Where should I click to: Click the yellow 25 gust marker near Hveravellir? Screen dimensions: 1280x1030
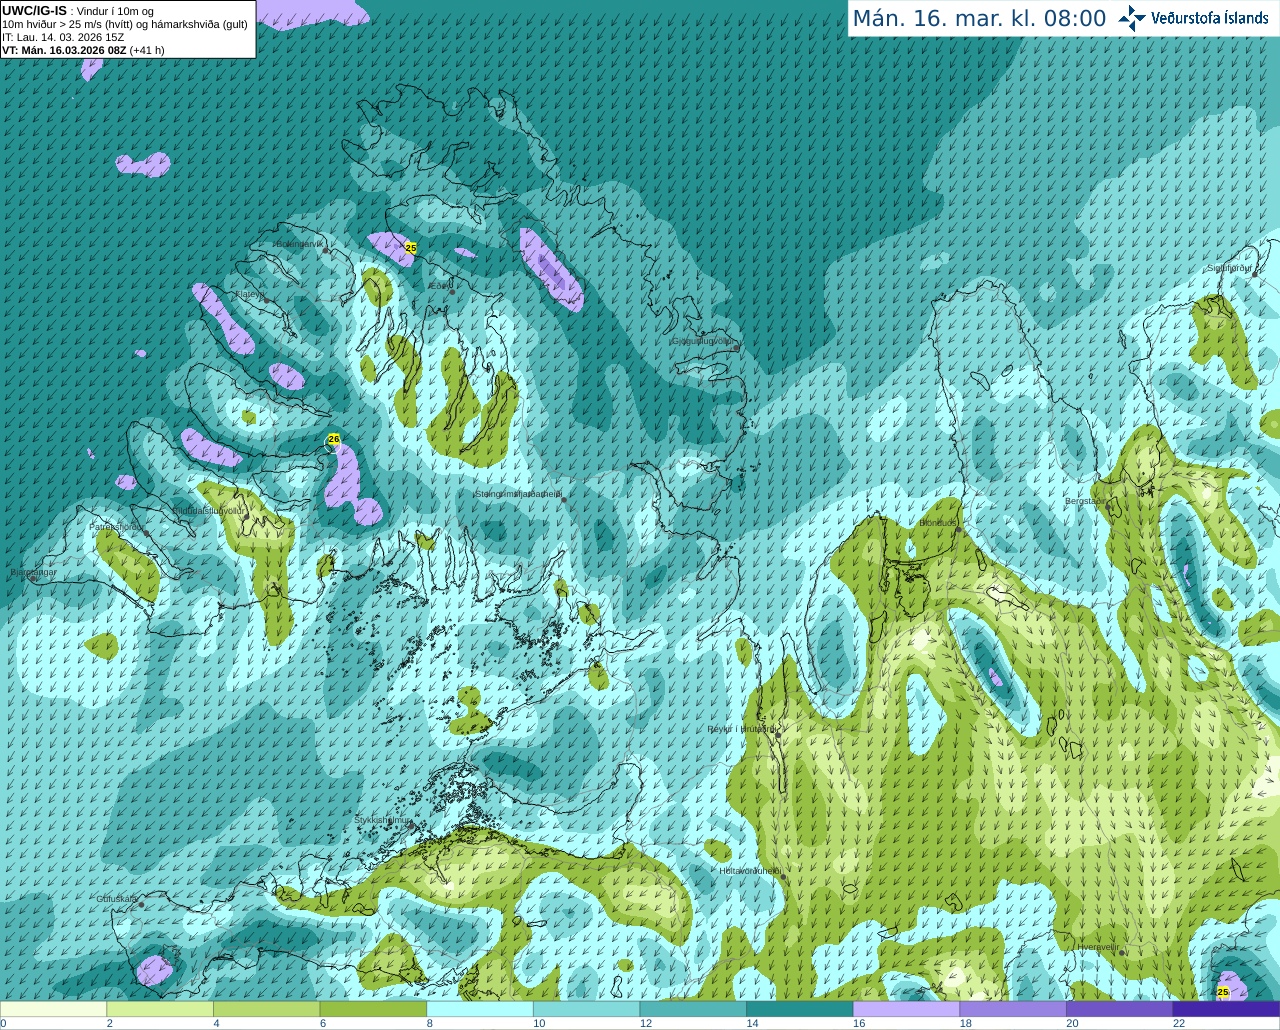click(x=1223, y=992)
